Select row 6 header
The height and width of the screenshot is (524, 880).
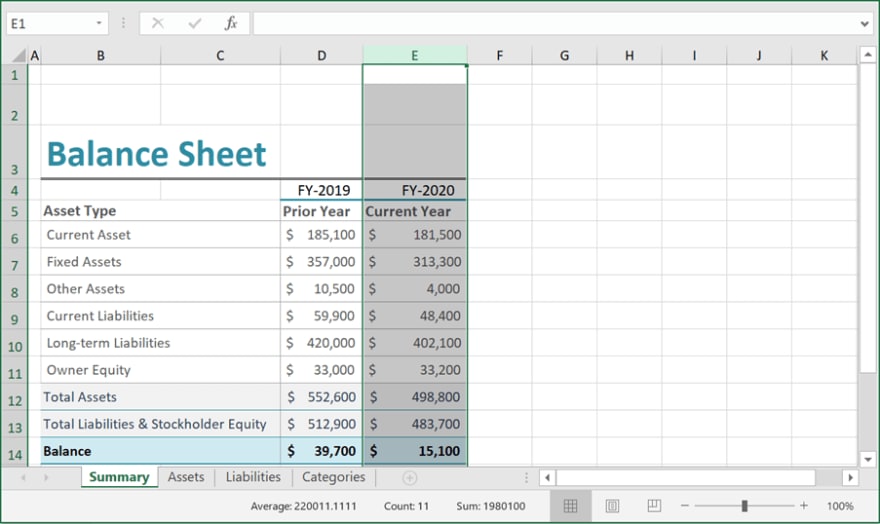pyautogui.click(x=15, y=235)
